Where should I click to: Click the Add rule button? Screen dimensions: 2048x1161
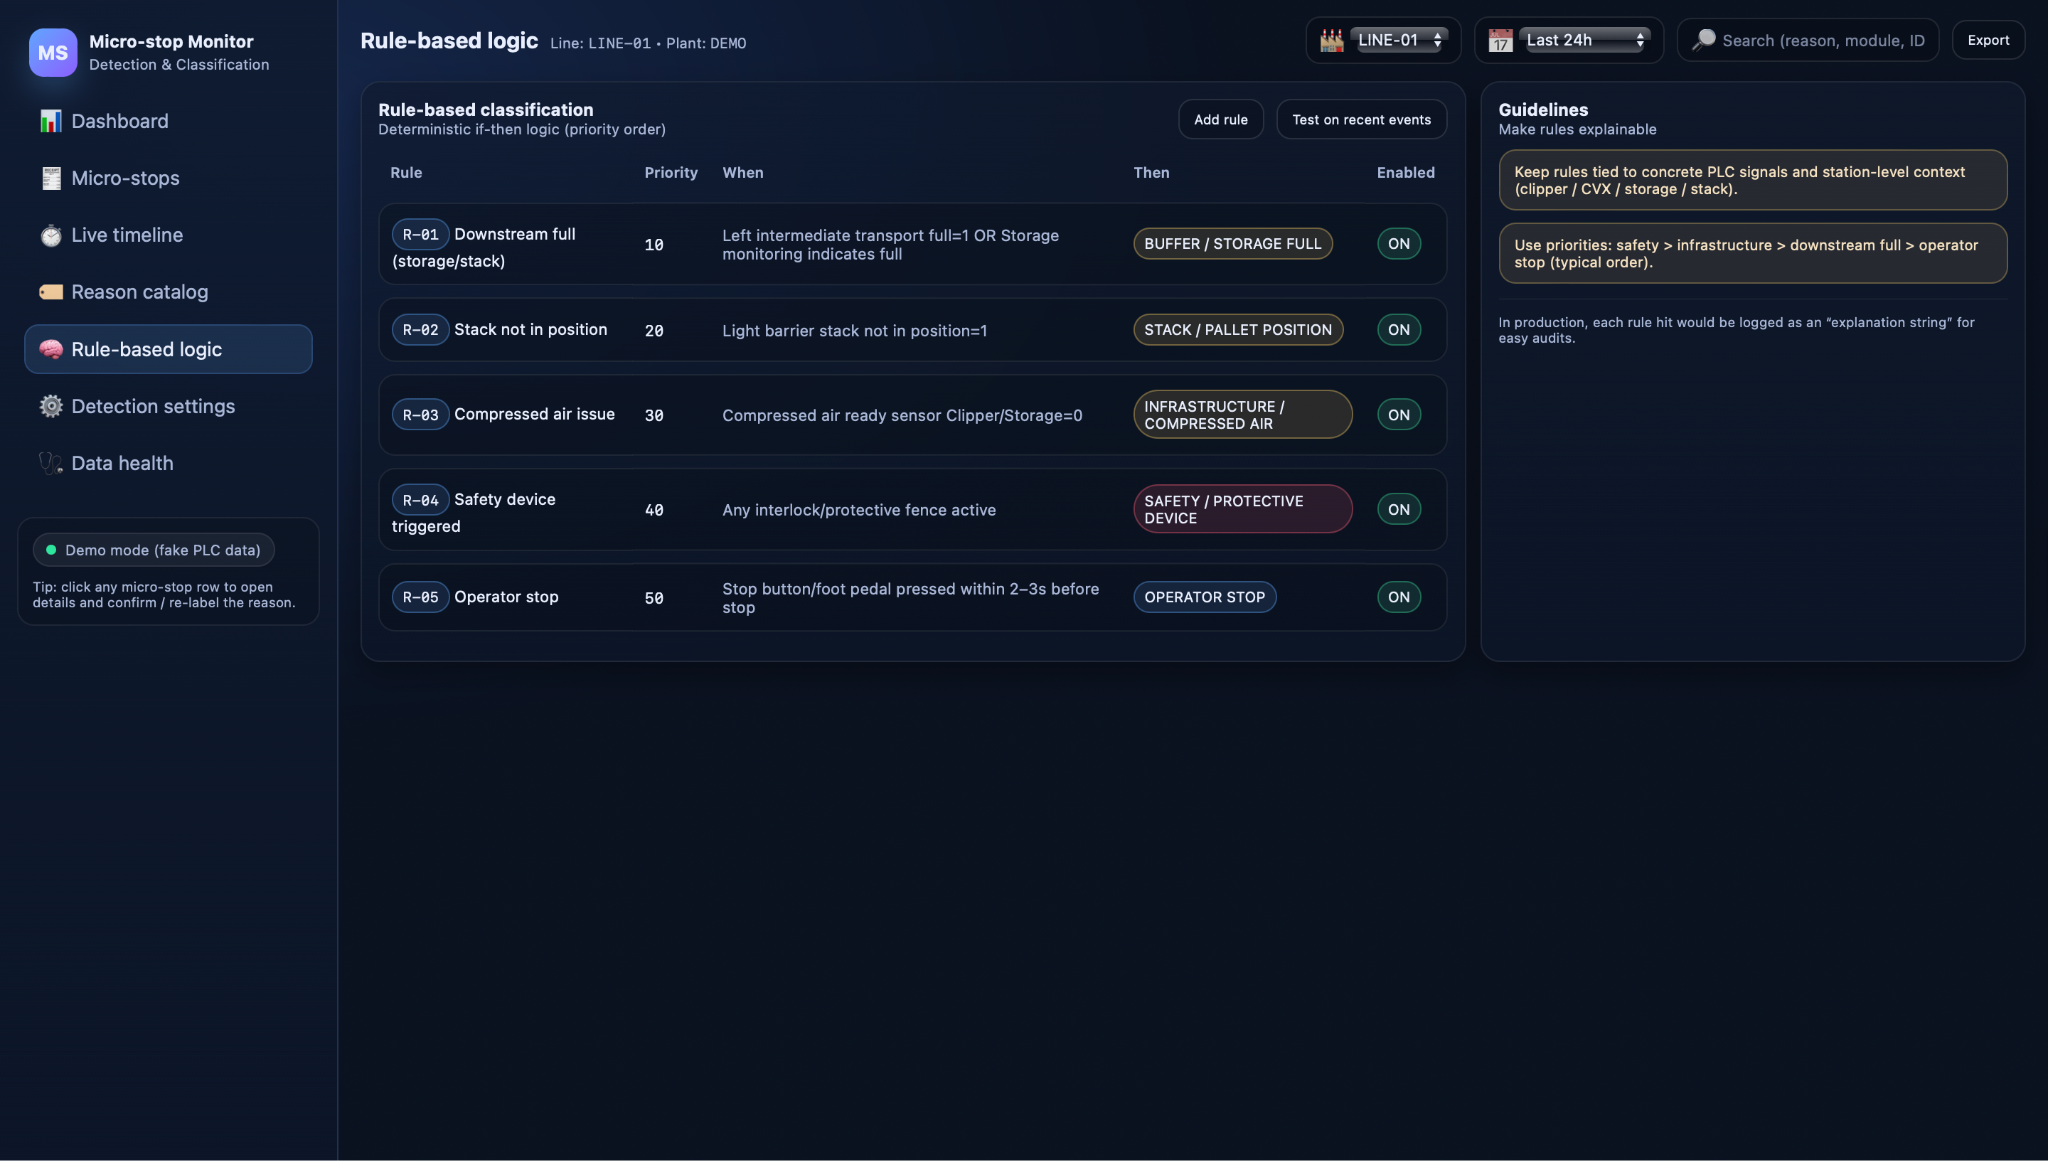pos(1220,119)
